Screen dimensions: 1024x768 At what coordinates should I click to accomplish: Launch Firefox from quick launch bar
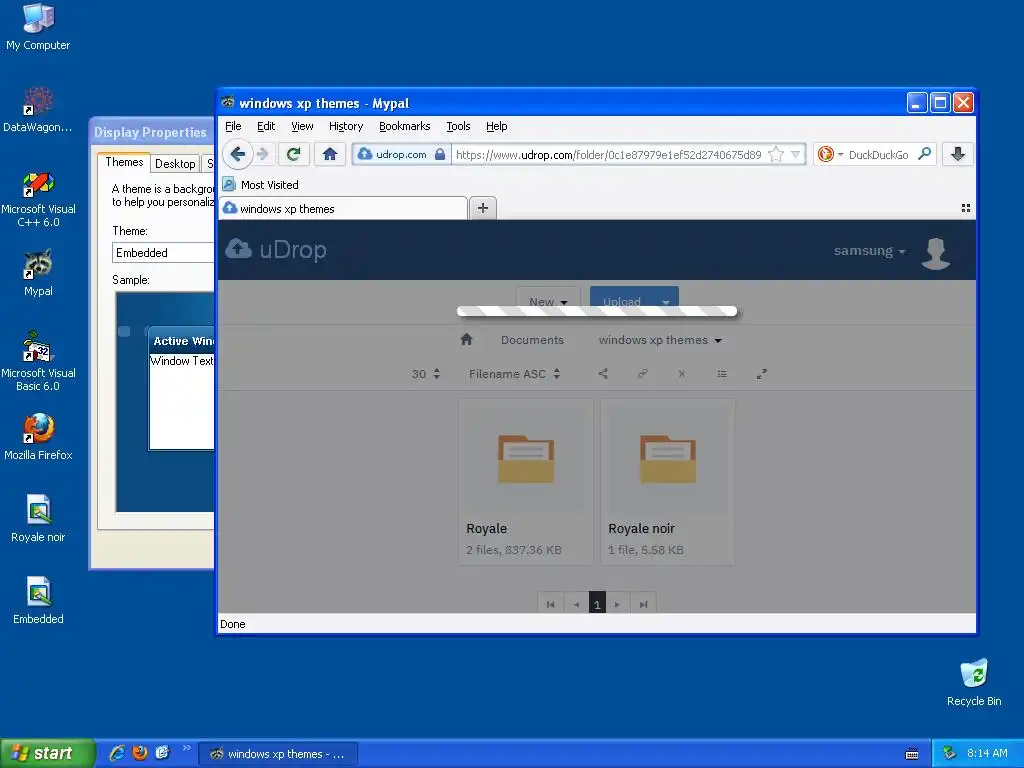click(140, 753)
